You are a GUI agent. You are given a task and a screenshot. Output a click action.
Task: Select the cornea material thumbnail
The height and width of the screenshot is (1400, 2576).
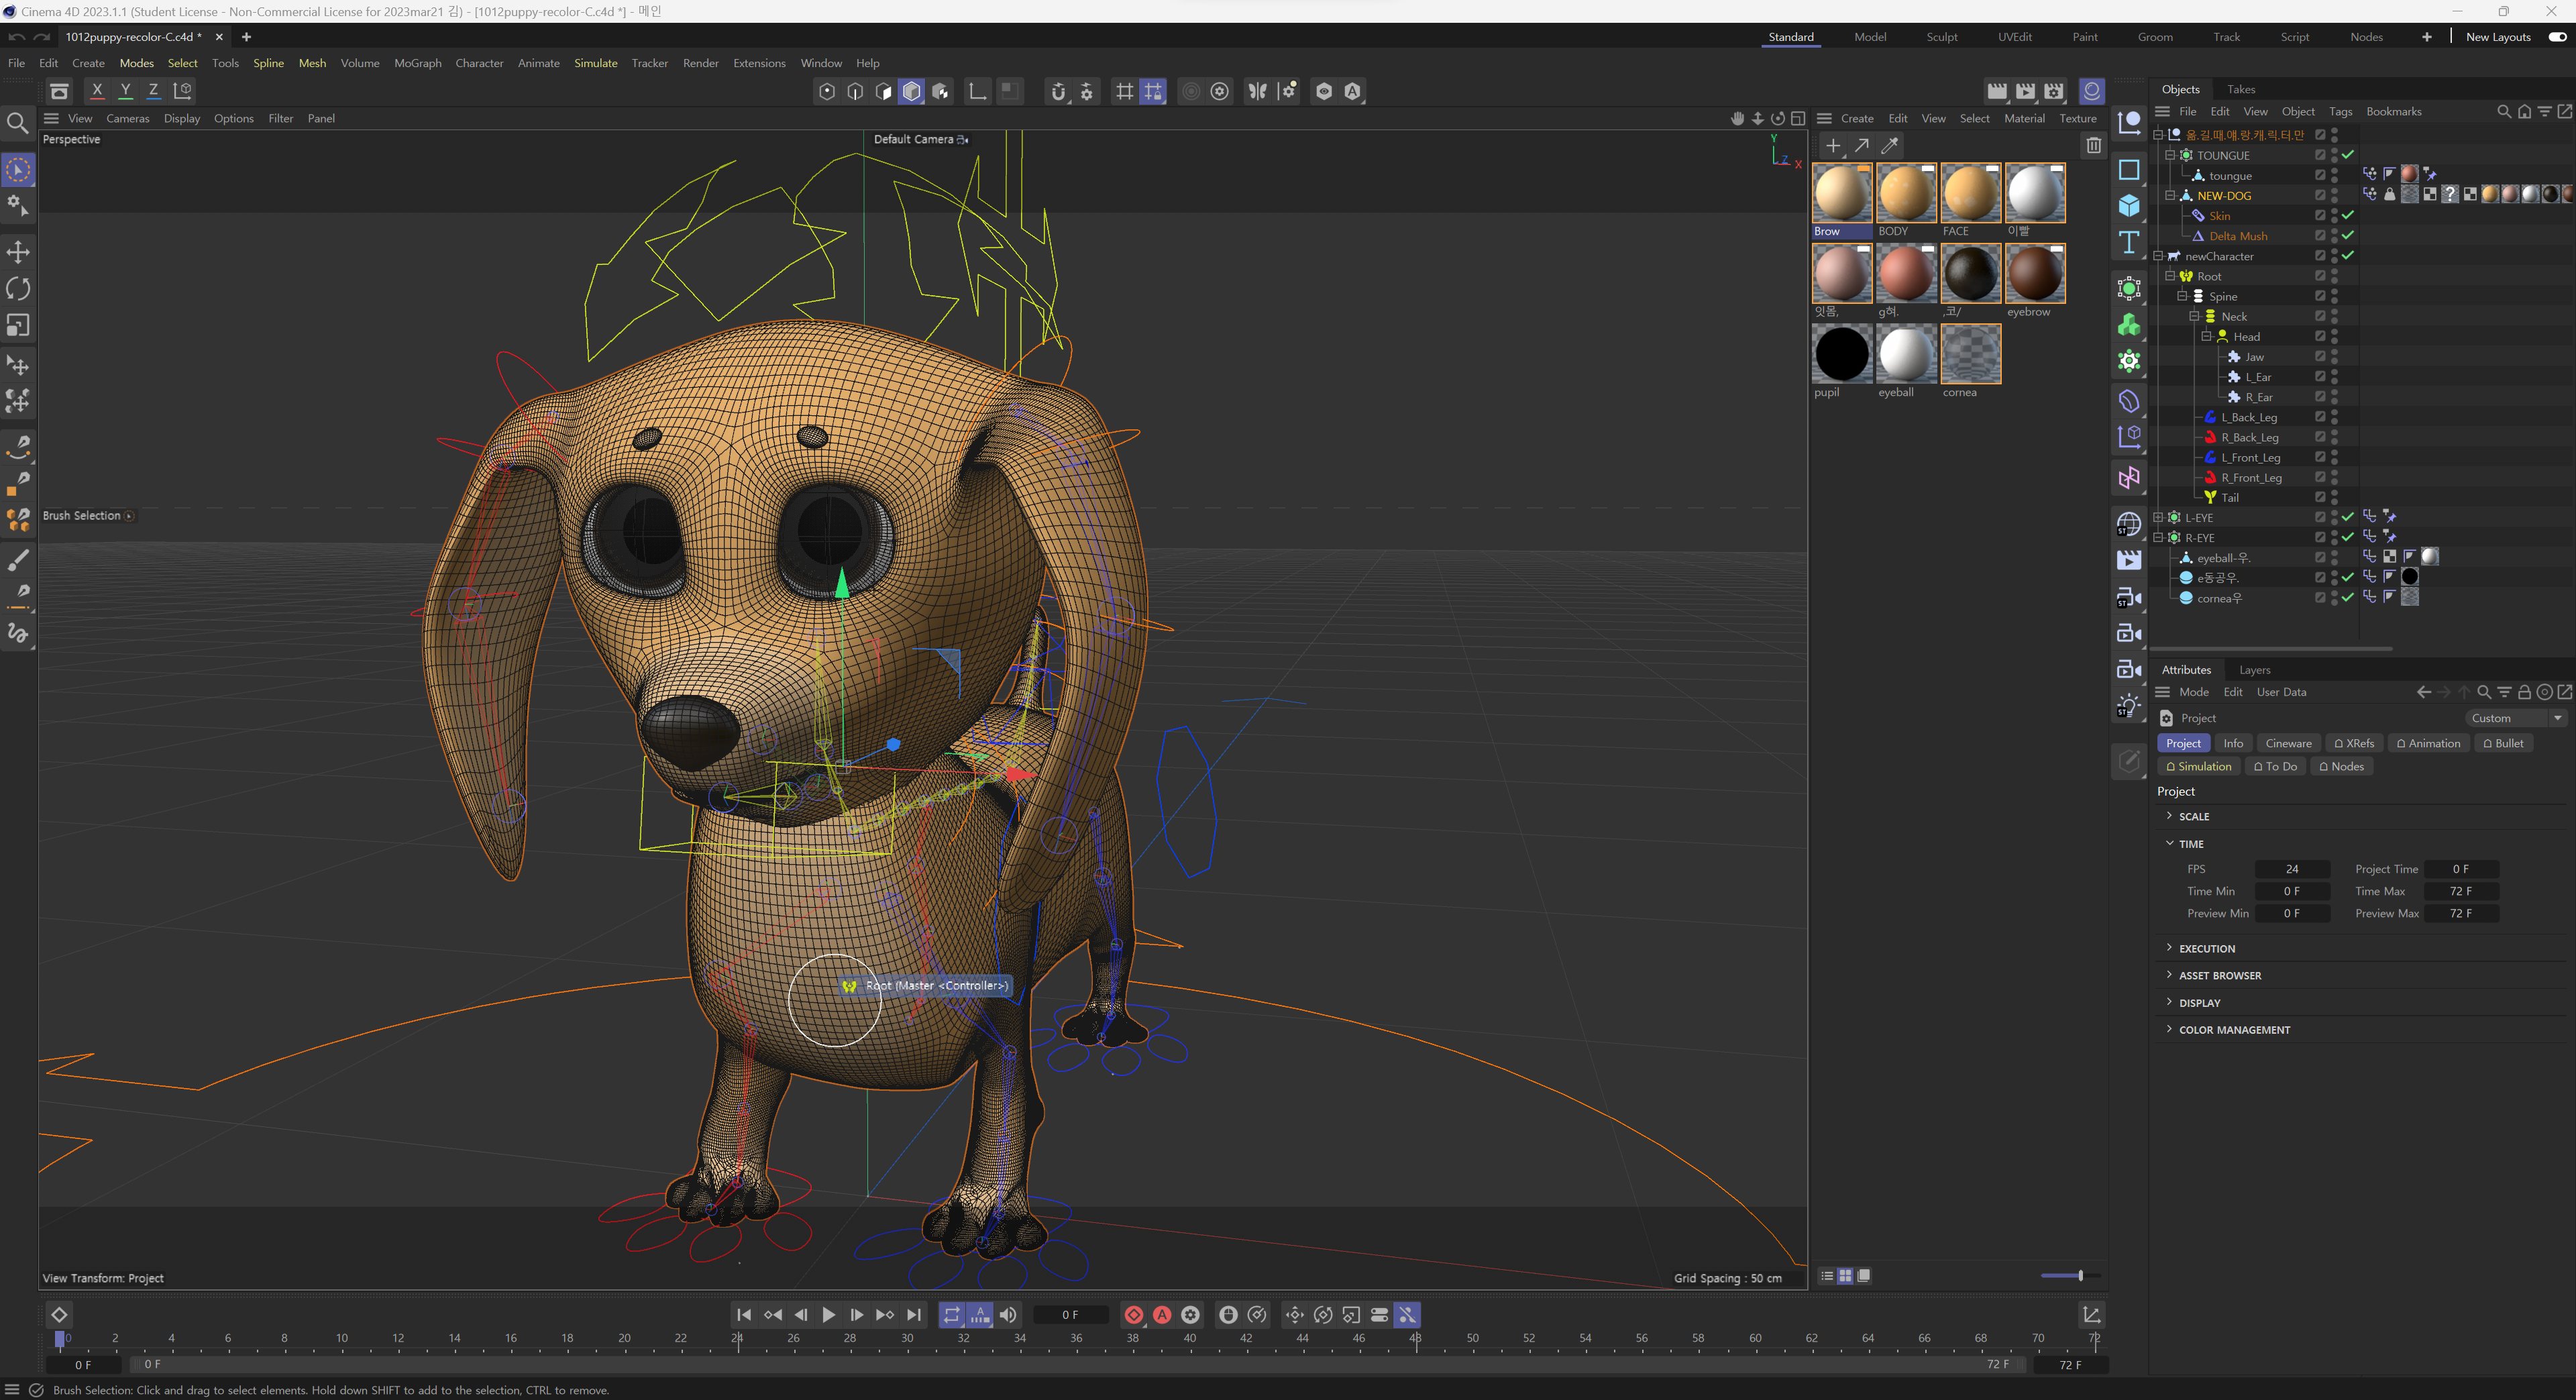1970,354
